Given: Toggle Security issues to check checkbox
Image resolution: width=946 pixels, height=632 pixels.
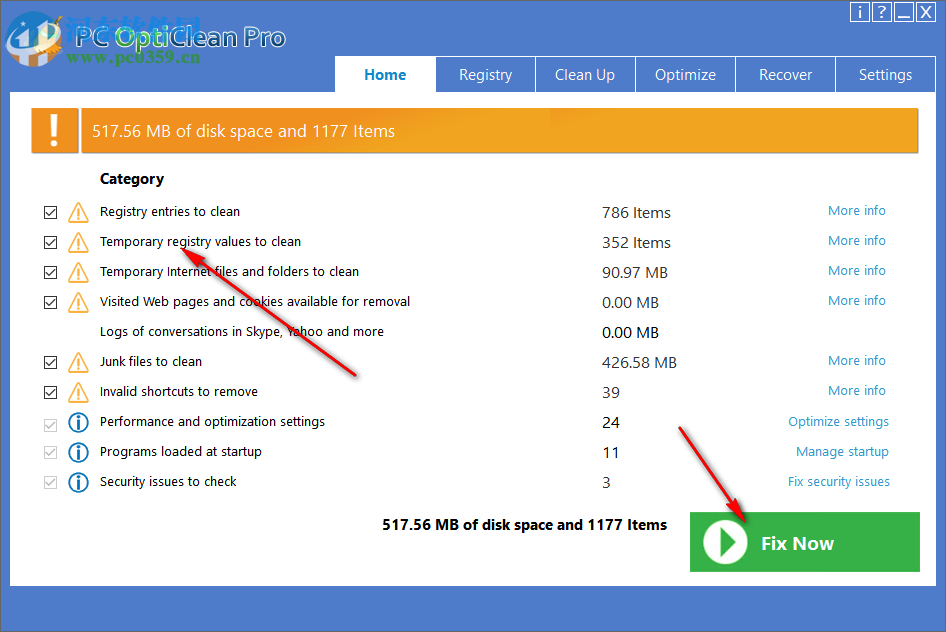Looking at the screenshot, I should [51, 482].
